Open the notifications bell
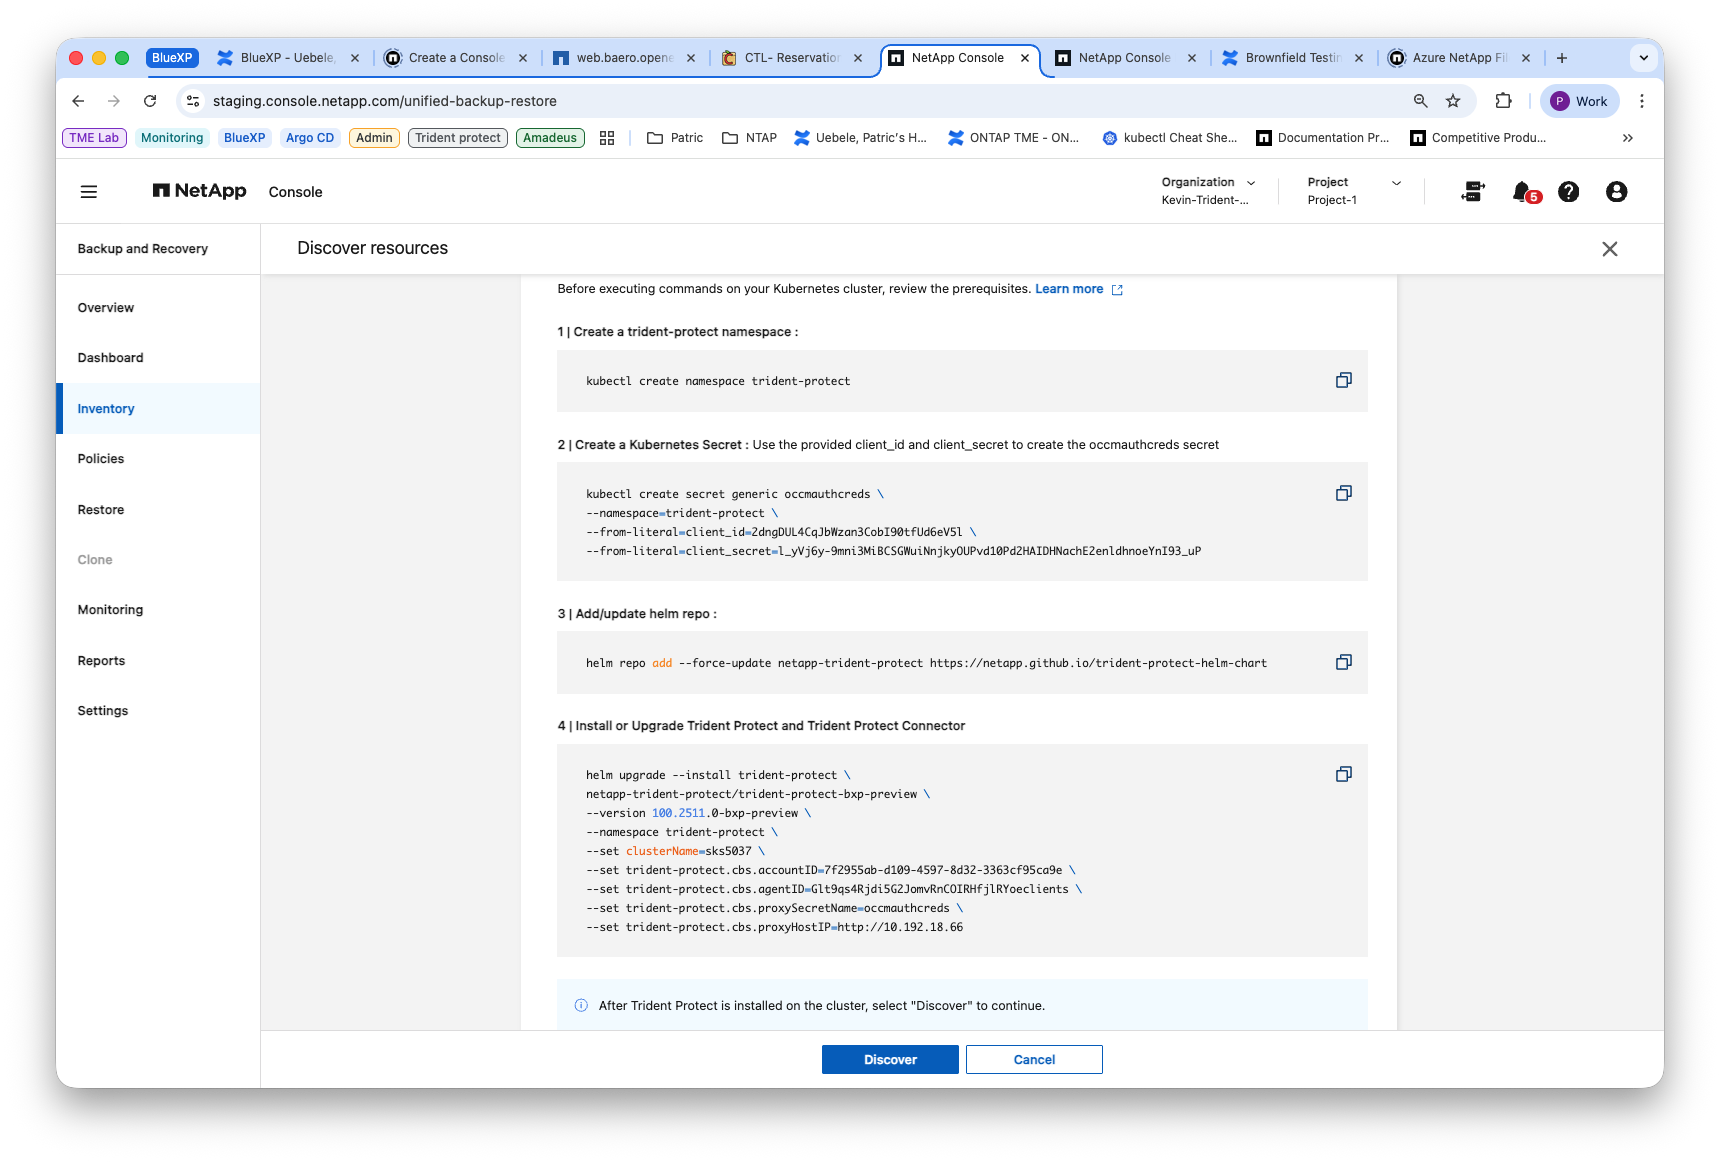This screenshot has width=1720, height=1162. click(1522, 191)
